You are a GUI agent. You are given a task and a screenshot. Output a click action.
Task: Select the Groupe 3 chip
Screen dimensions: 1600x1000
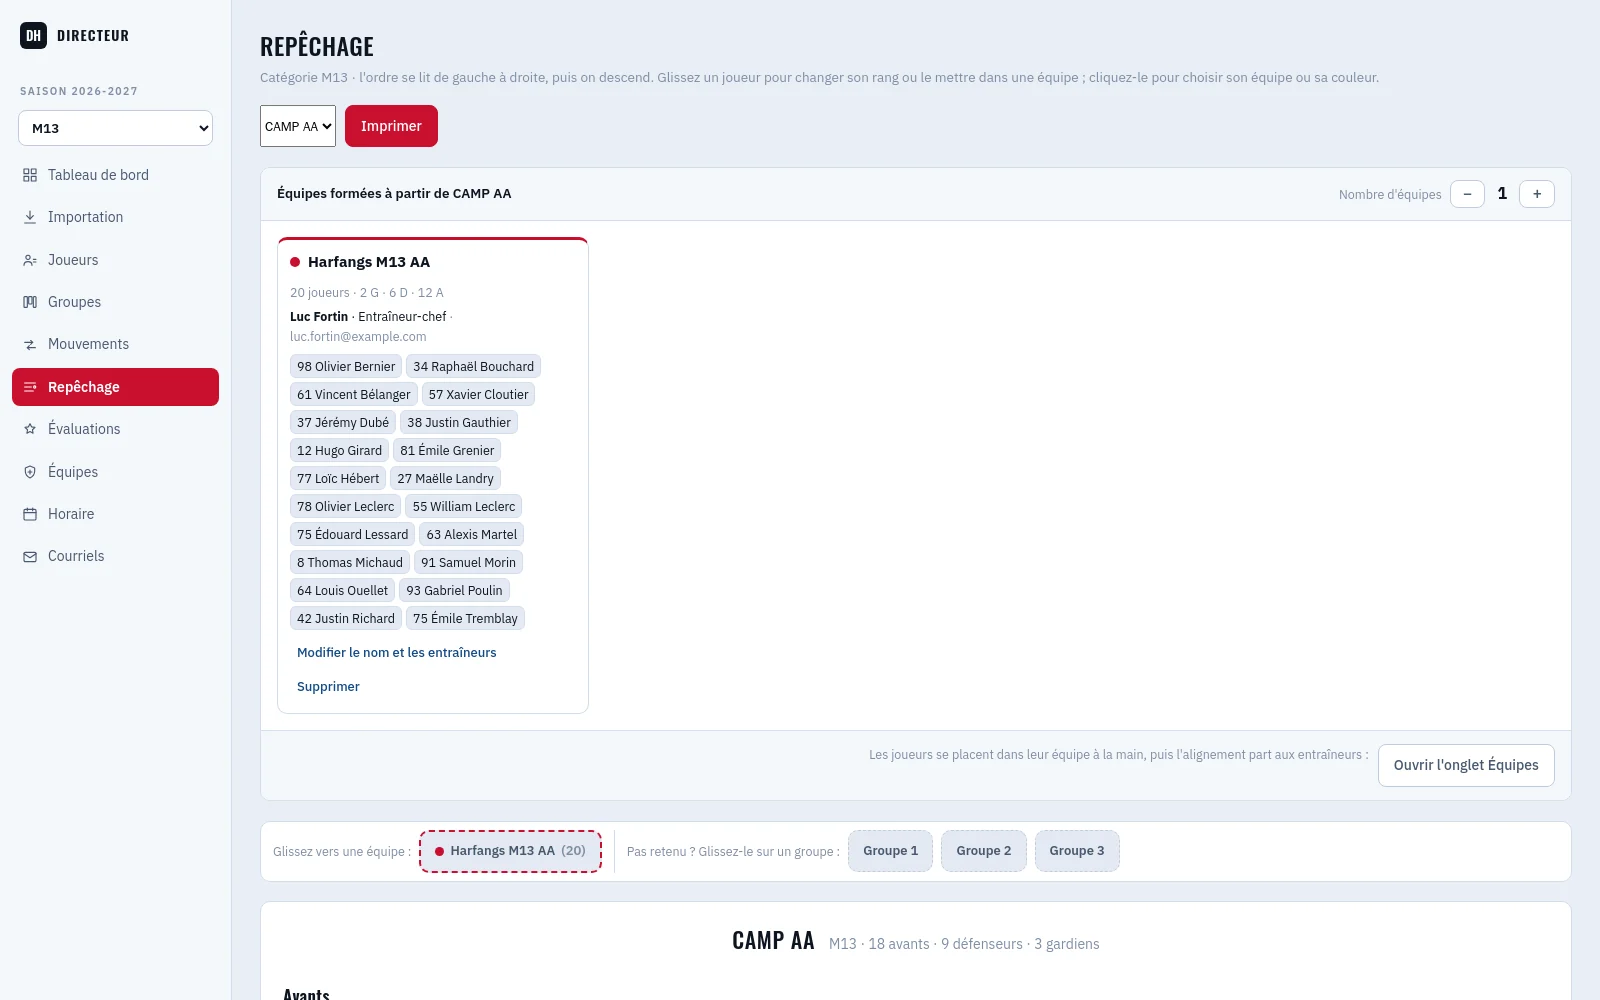pos(1077,851)
